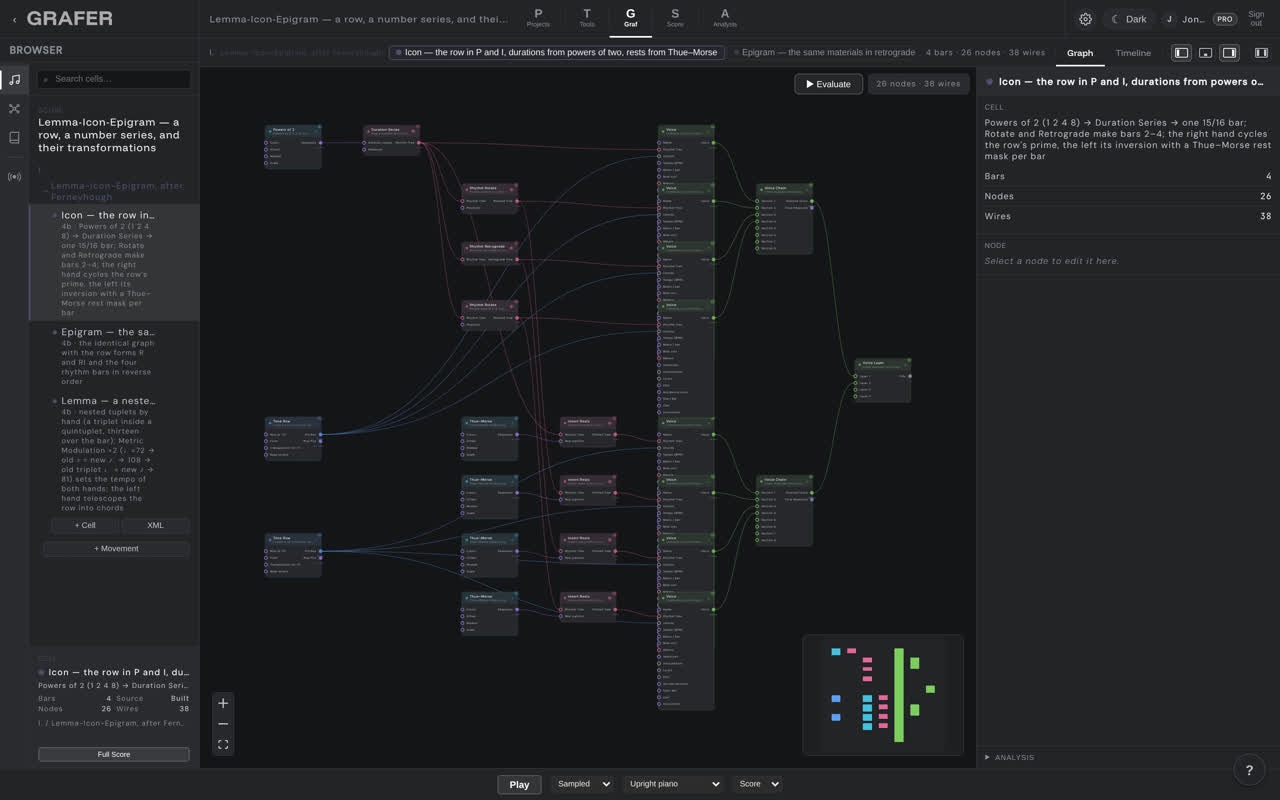Click the Sign out link
1280x800 pixels.
click(1256, 19)
